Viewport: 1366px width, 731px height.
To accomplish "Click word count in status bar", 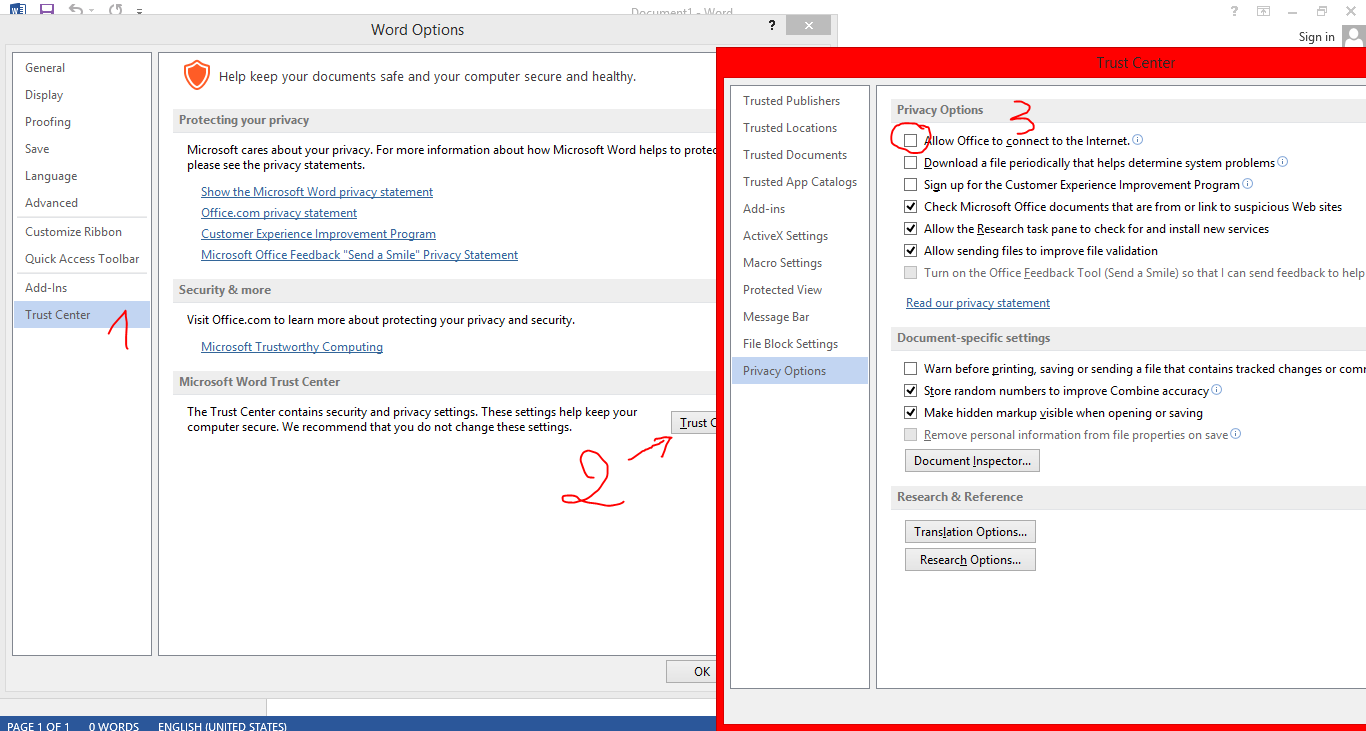I will coord(114,726).
